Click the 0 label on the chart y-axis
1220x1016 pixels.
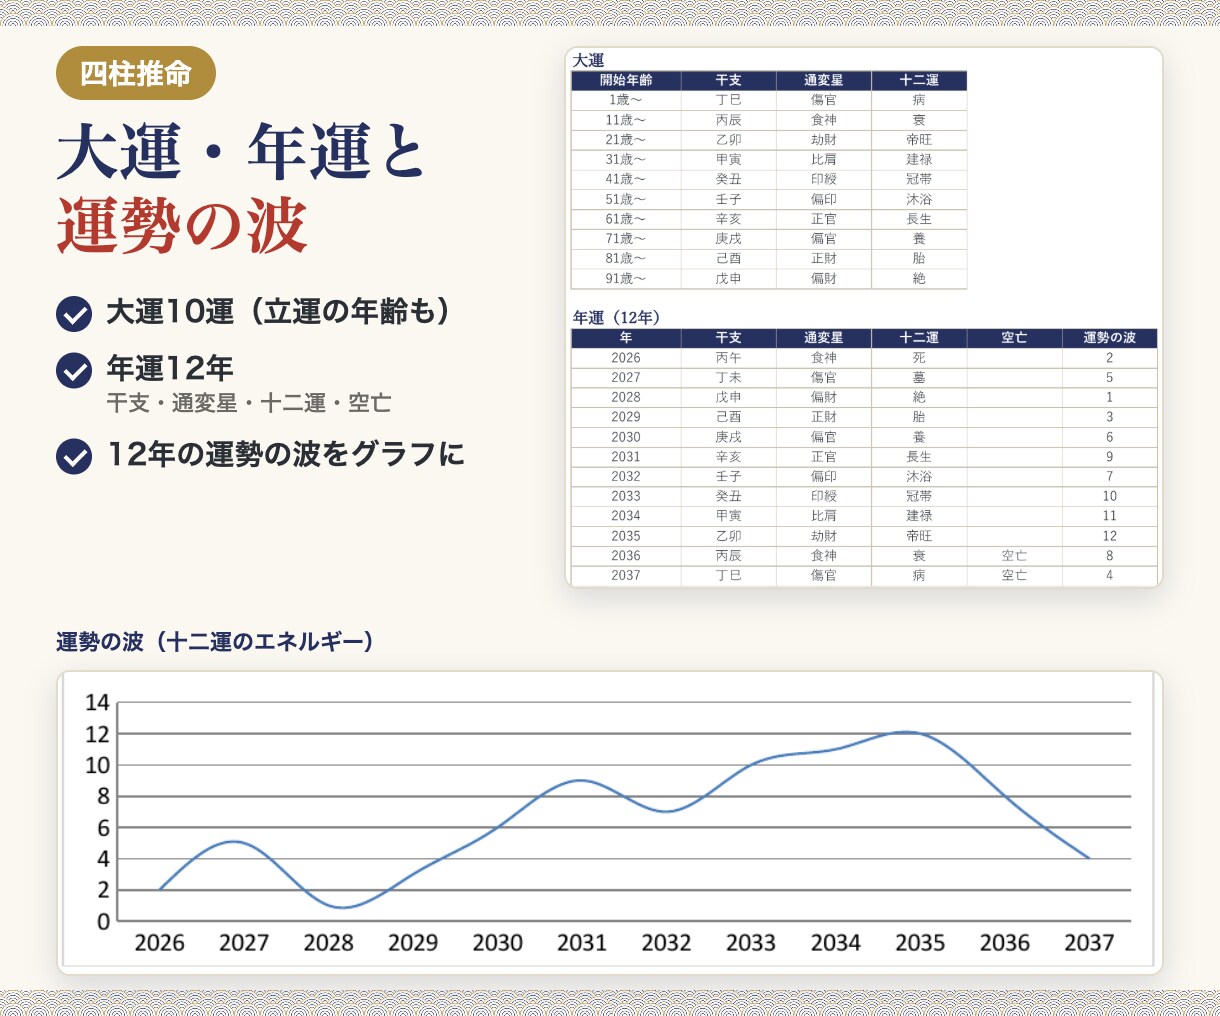coord(103,921)
